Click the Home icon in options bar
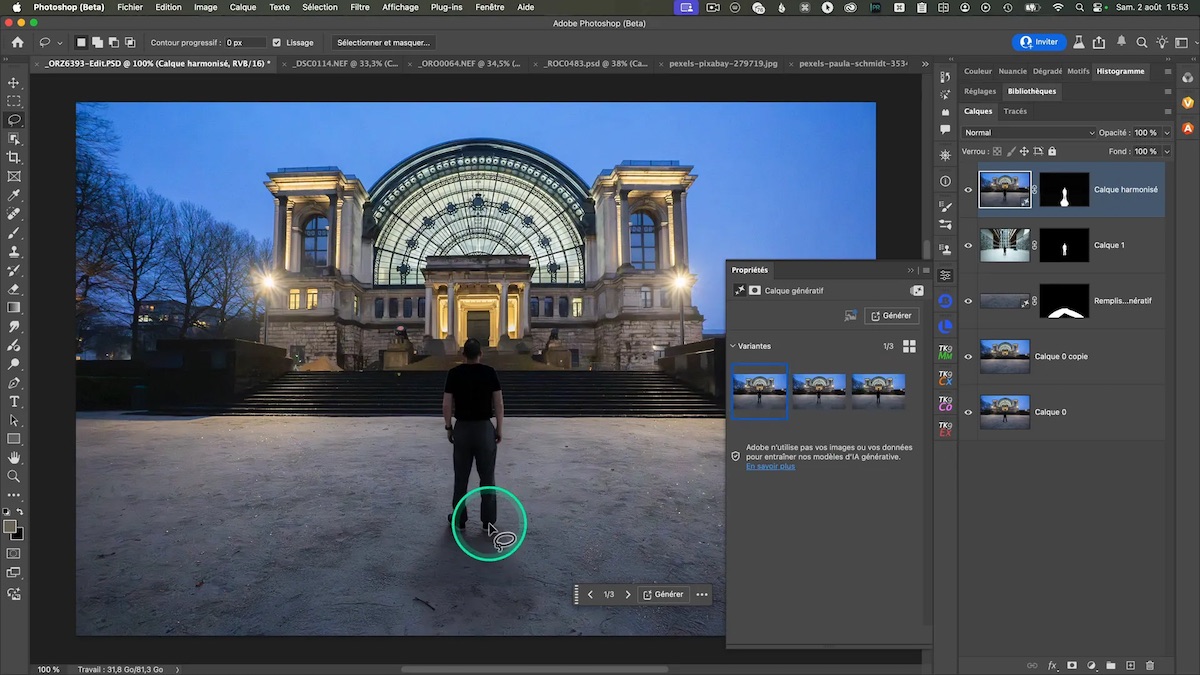The height and width of the screenshot is (675, 1200). 17,43
